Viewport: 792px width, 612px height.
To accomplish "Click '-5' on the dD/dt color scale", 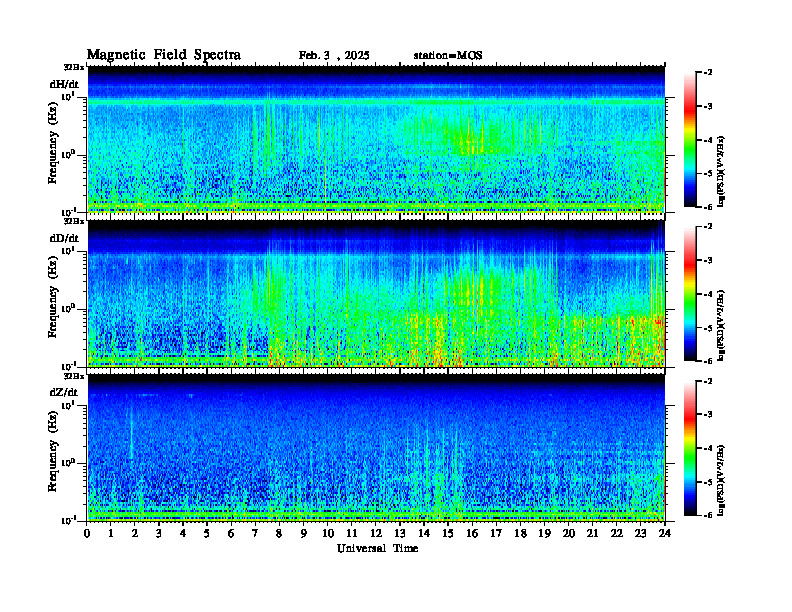I will click(x=708, y=328).
